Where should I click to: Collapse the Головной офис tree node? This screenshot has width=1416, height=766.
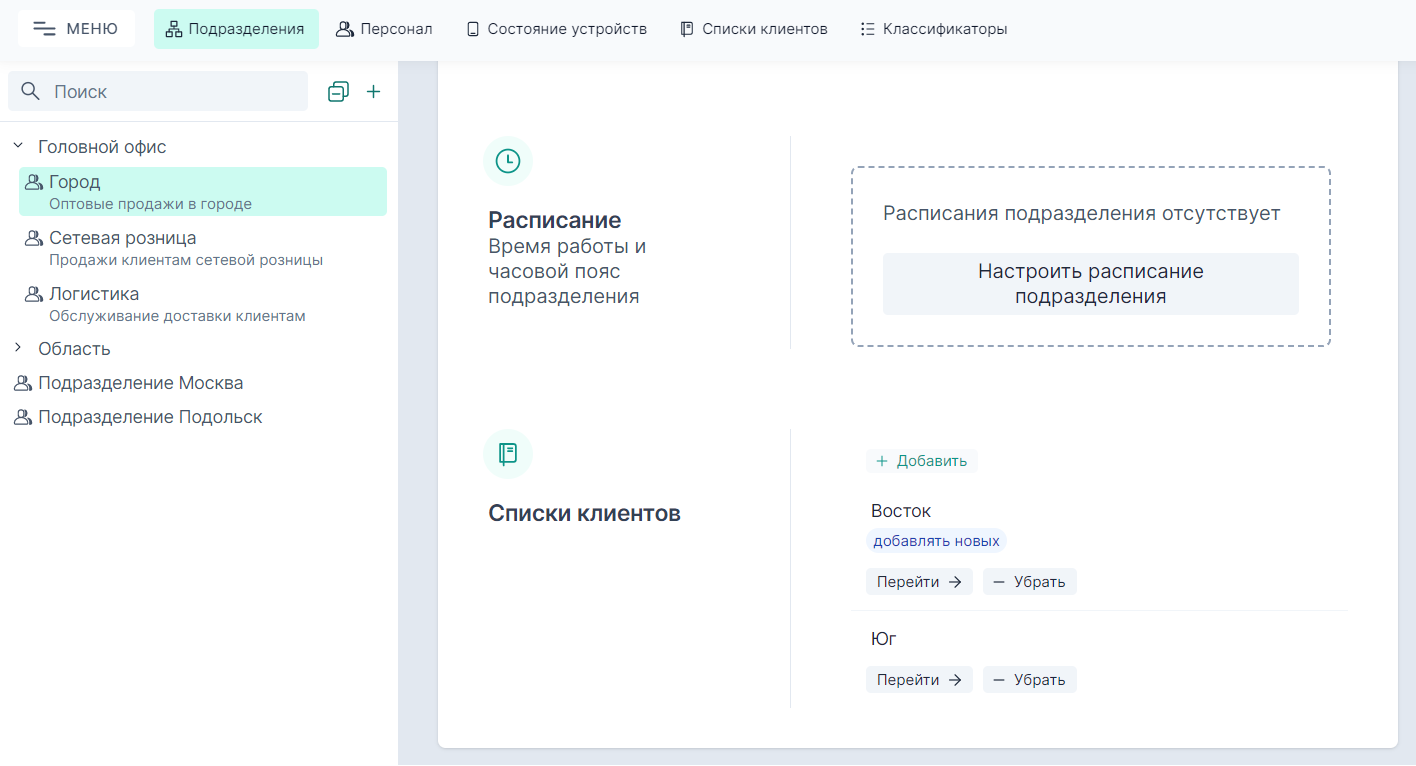click(16, 145)
